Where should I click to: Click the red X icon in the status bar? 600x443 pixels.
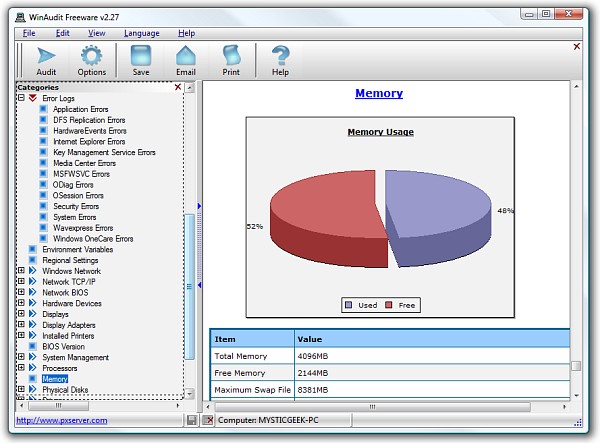[x=208, y=420]
